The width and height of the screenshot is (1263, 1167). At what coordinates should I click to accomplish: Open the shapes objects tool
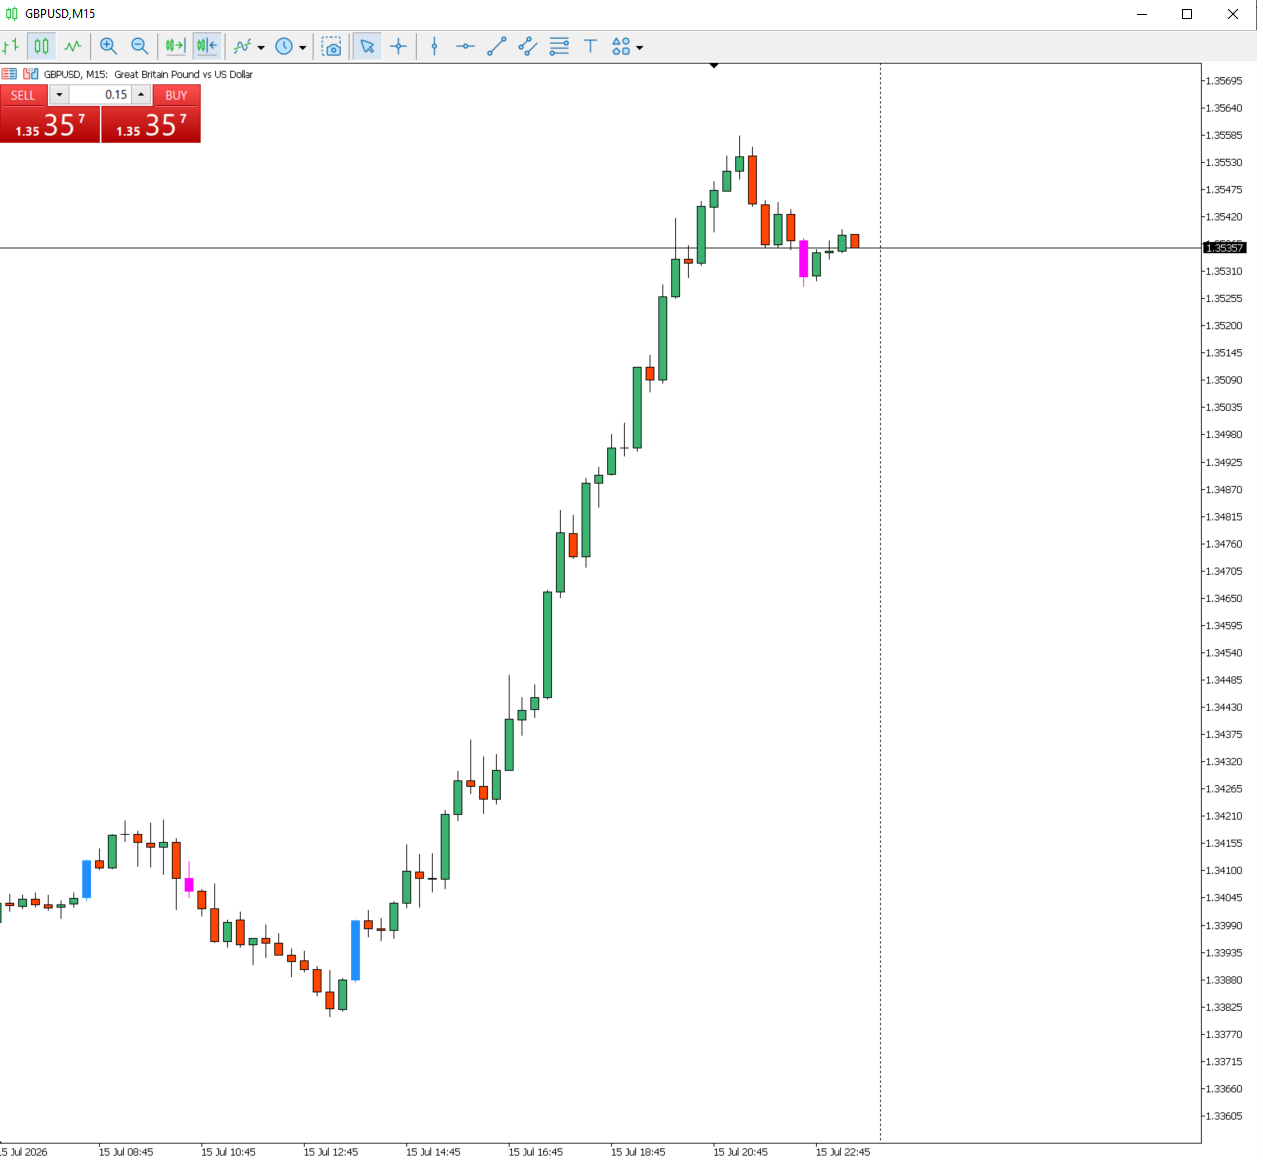pos(621,46)
